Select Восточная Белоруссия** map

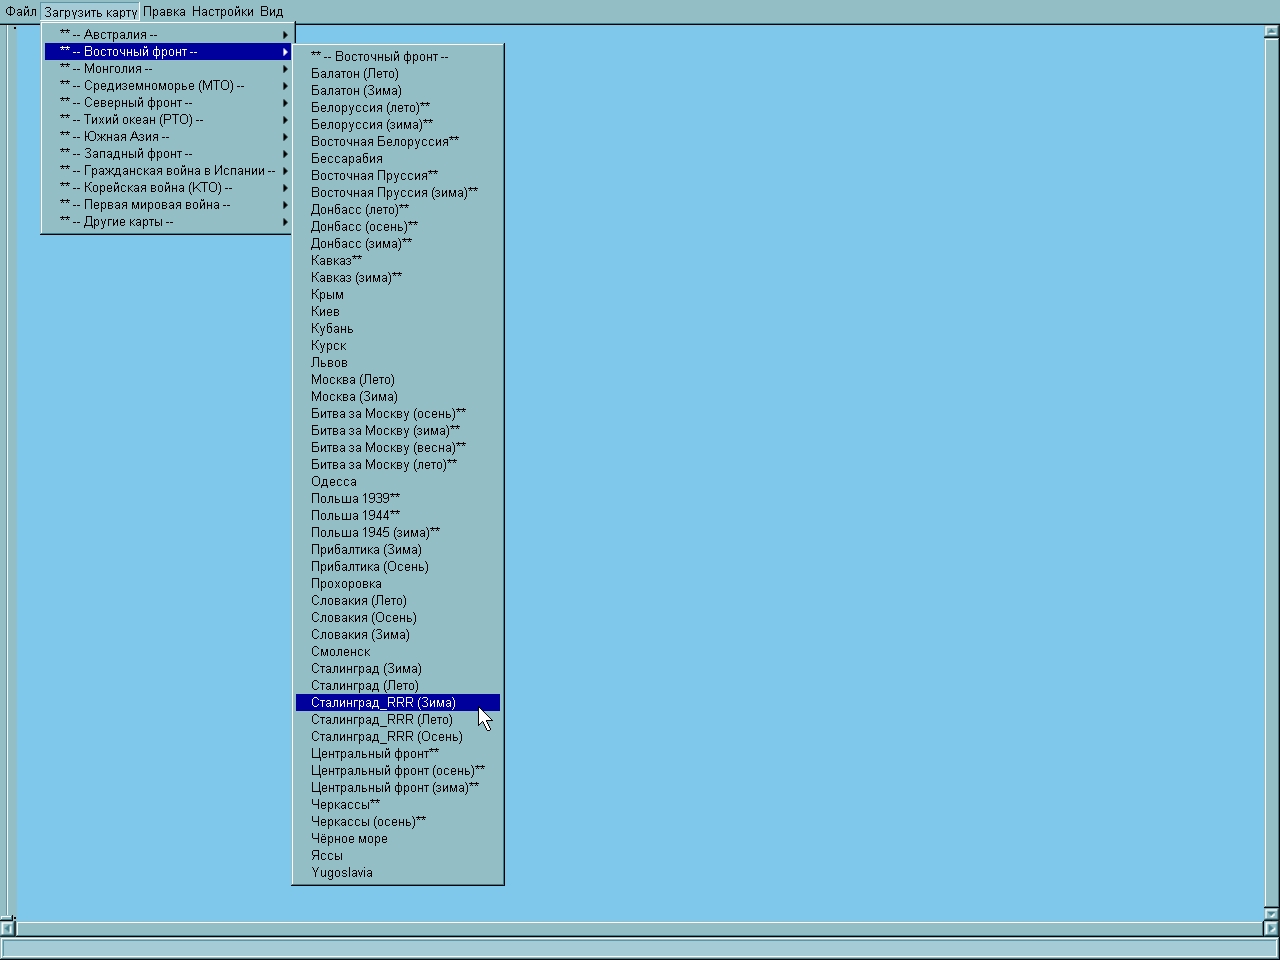tap(398, 142)
